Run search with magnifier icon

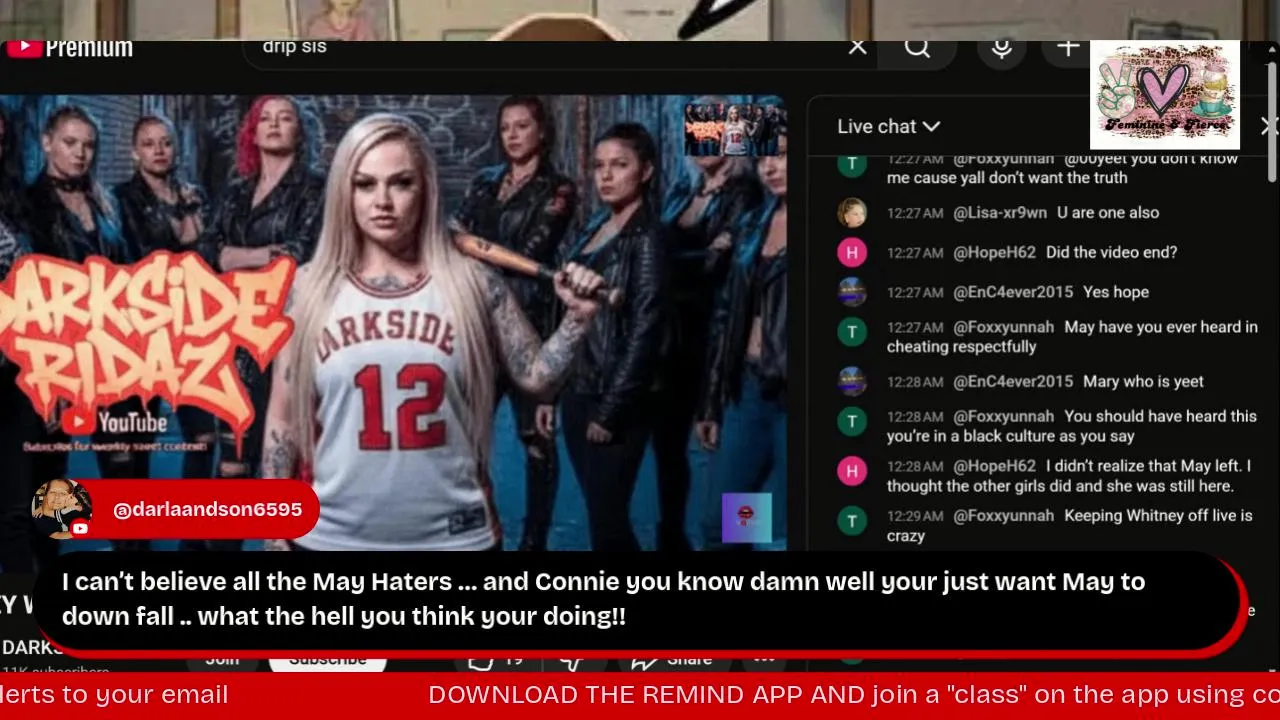click(x=917, y=47)
